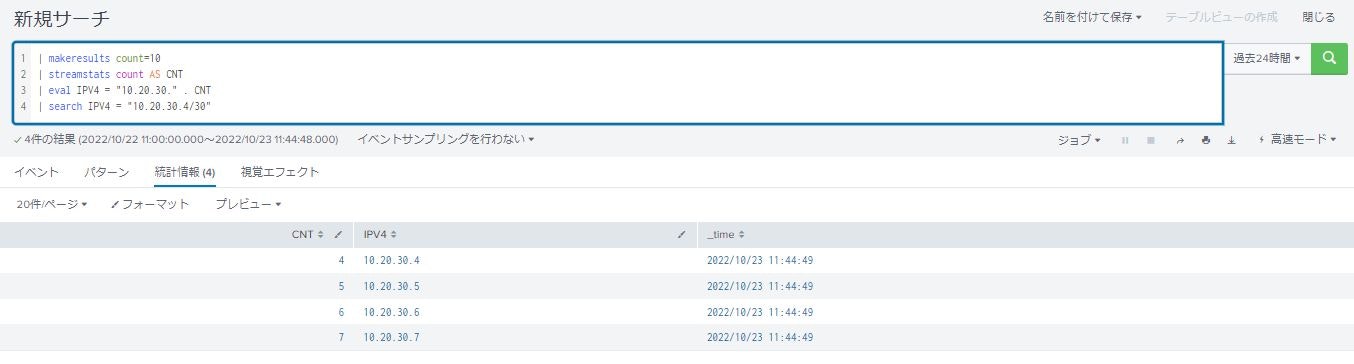Click the 新規サーチ page title
This screenshot has width=1354, height=364.
[62, 19]
